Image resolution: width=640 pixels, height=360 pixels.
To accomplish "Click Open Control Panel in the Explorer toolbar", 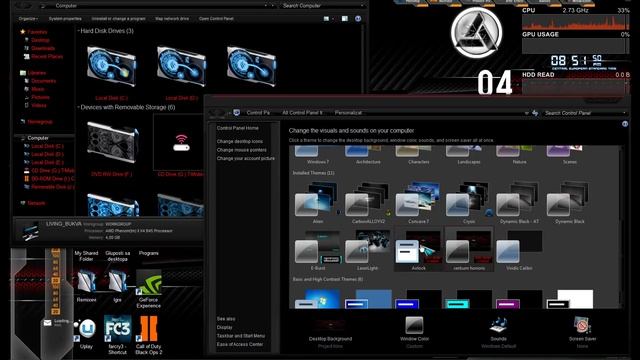I will pyautogui.click(x=216, y=19).
